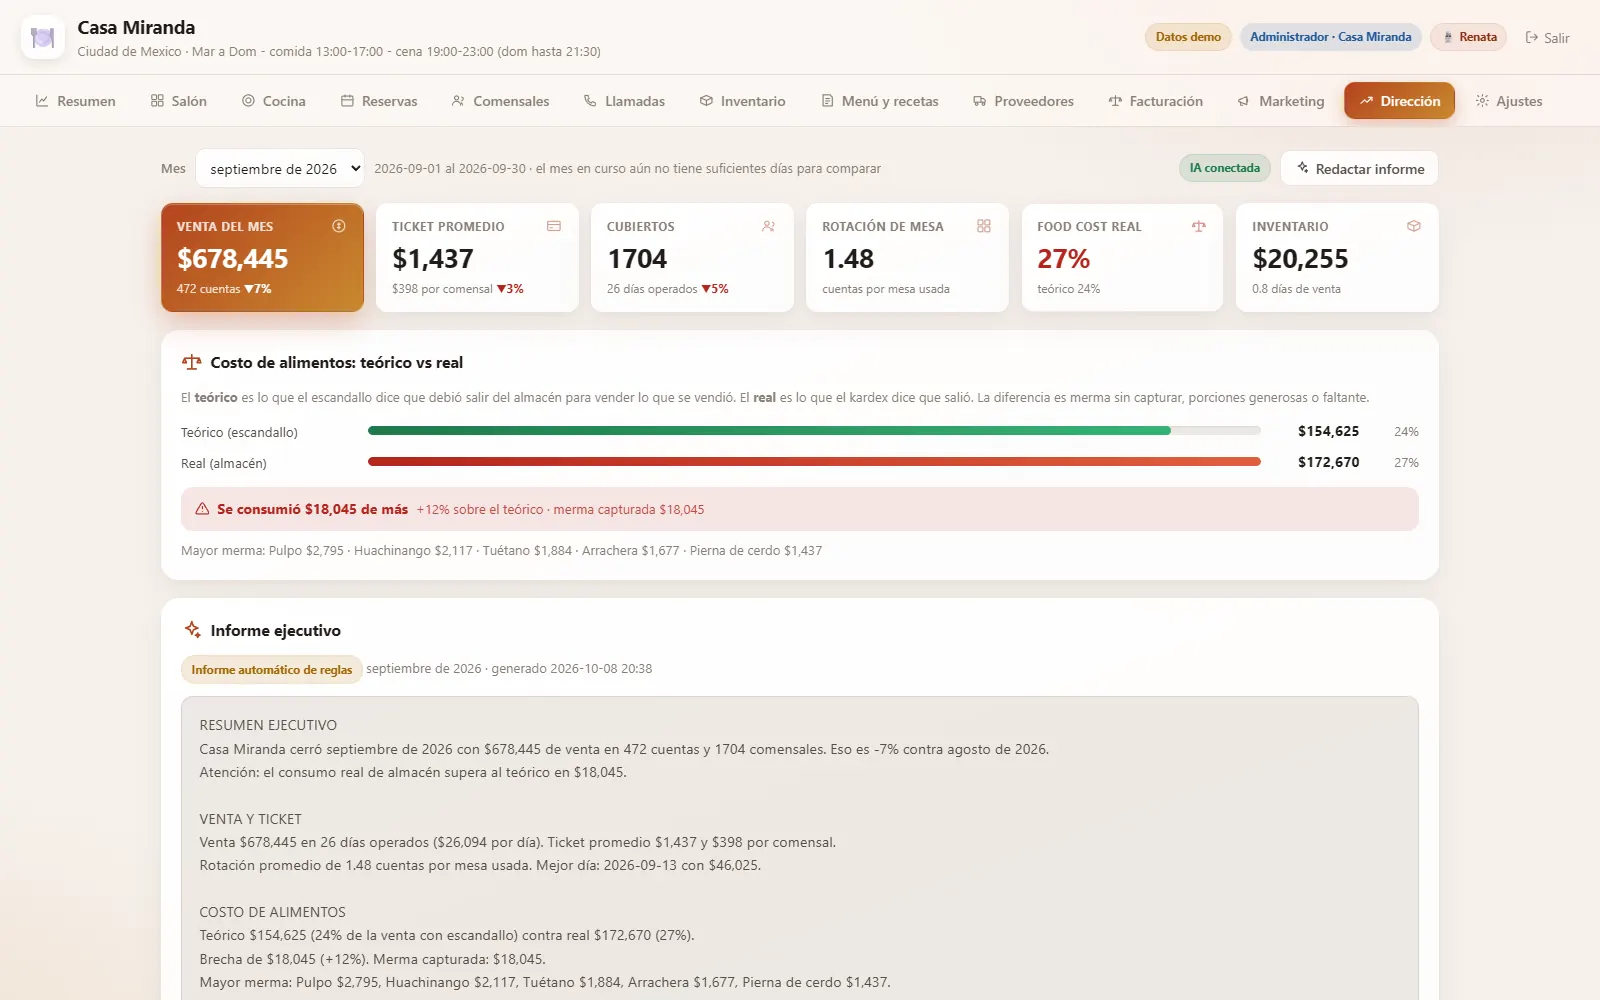This screenshot has width=1600, height=1000.
Task: Click the people icon on Cubiertos card
Action: [x=769, y=226]
